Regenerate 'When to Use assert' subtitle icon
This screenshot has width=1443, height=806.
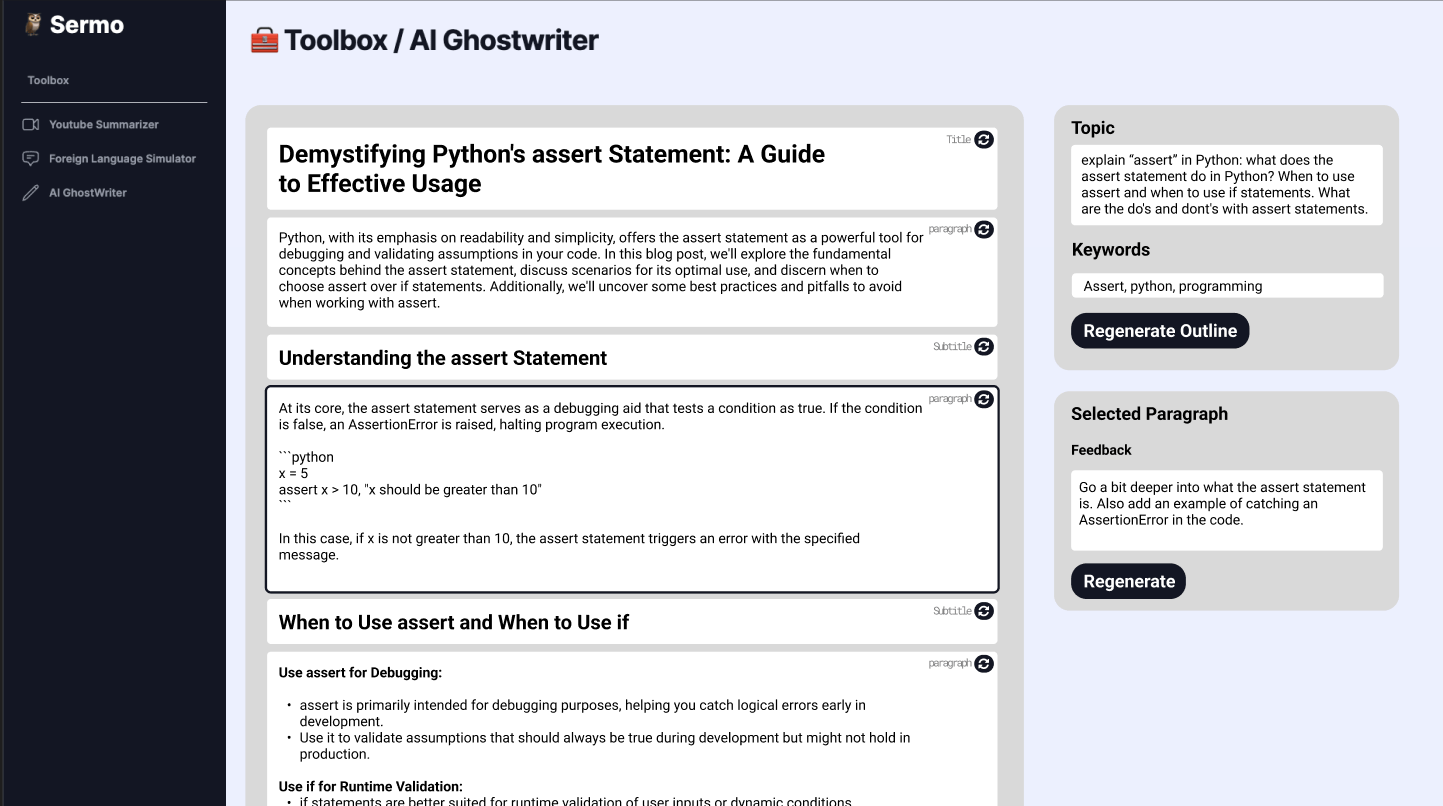click(x=984, y=611)
